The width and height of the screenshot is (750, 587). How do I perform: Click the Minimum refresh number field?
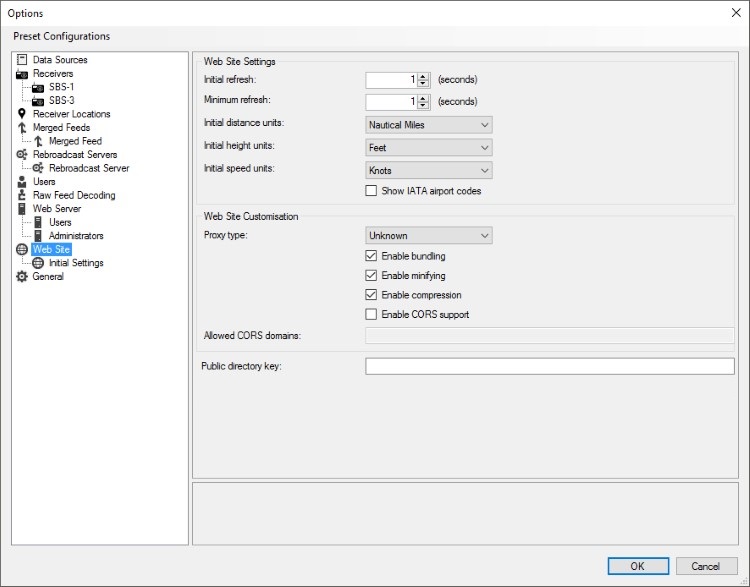click(391, 102)
